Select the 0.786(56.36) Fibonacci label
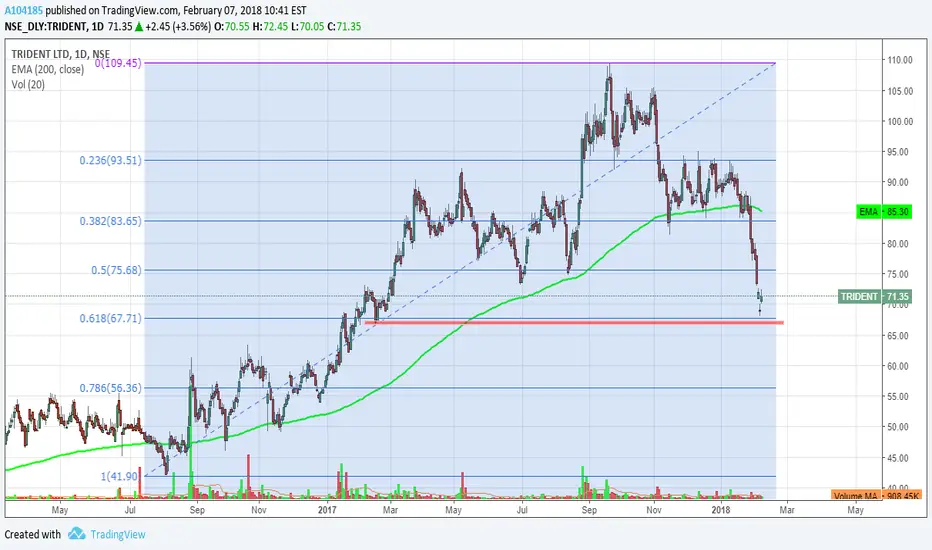Viewport: 932px width, 550px height. [111, 388]
